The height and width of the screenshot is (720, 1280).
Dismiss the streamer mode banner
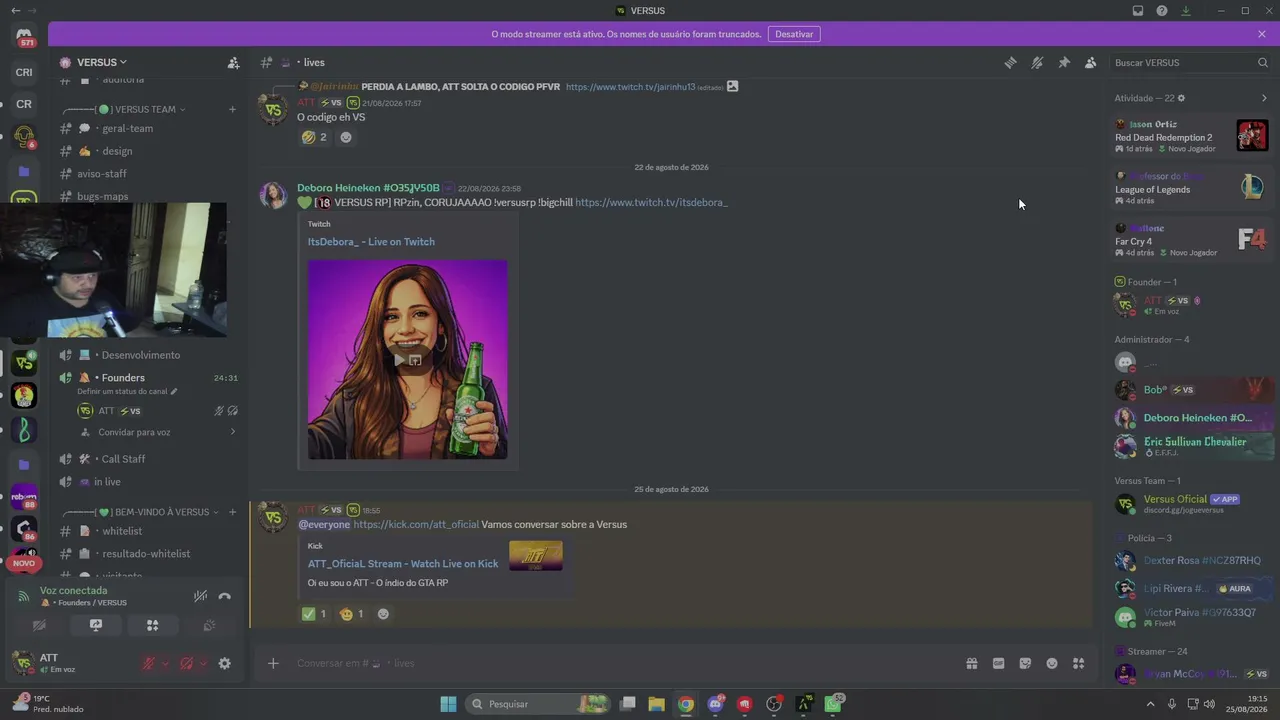pyautogui.click(x=1262, y=34)
